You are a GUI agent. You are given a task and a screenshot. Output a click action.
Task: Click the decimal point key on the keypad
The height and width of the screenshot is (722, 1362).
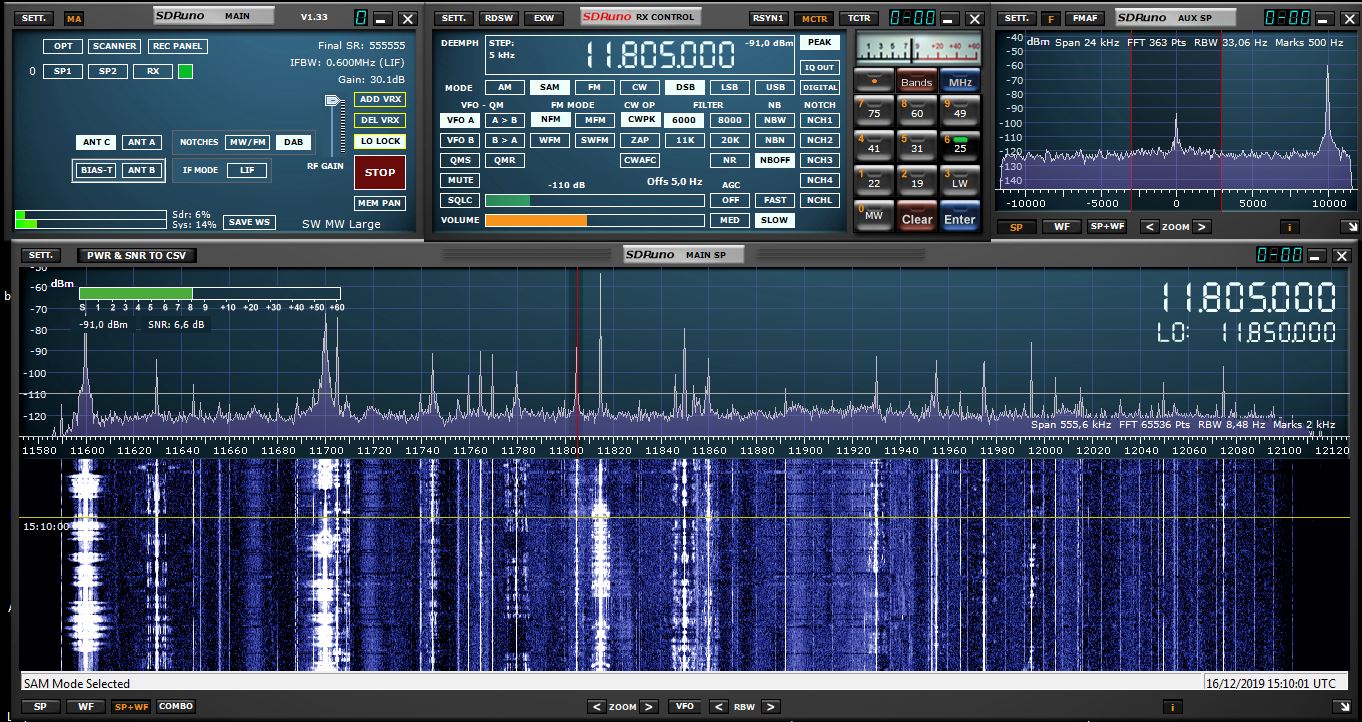tap(875, 82)
